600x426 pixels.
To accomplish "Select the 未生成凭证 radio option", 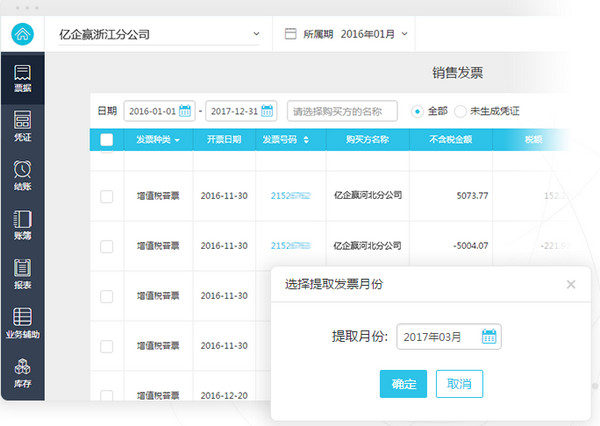I will [x=460, y=111].
